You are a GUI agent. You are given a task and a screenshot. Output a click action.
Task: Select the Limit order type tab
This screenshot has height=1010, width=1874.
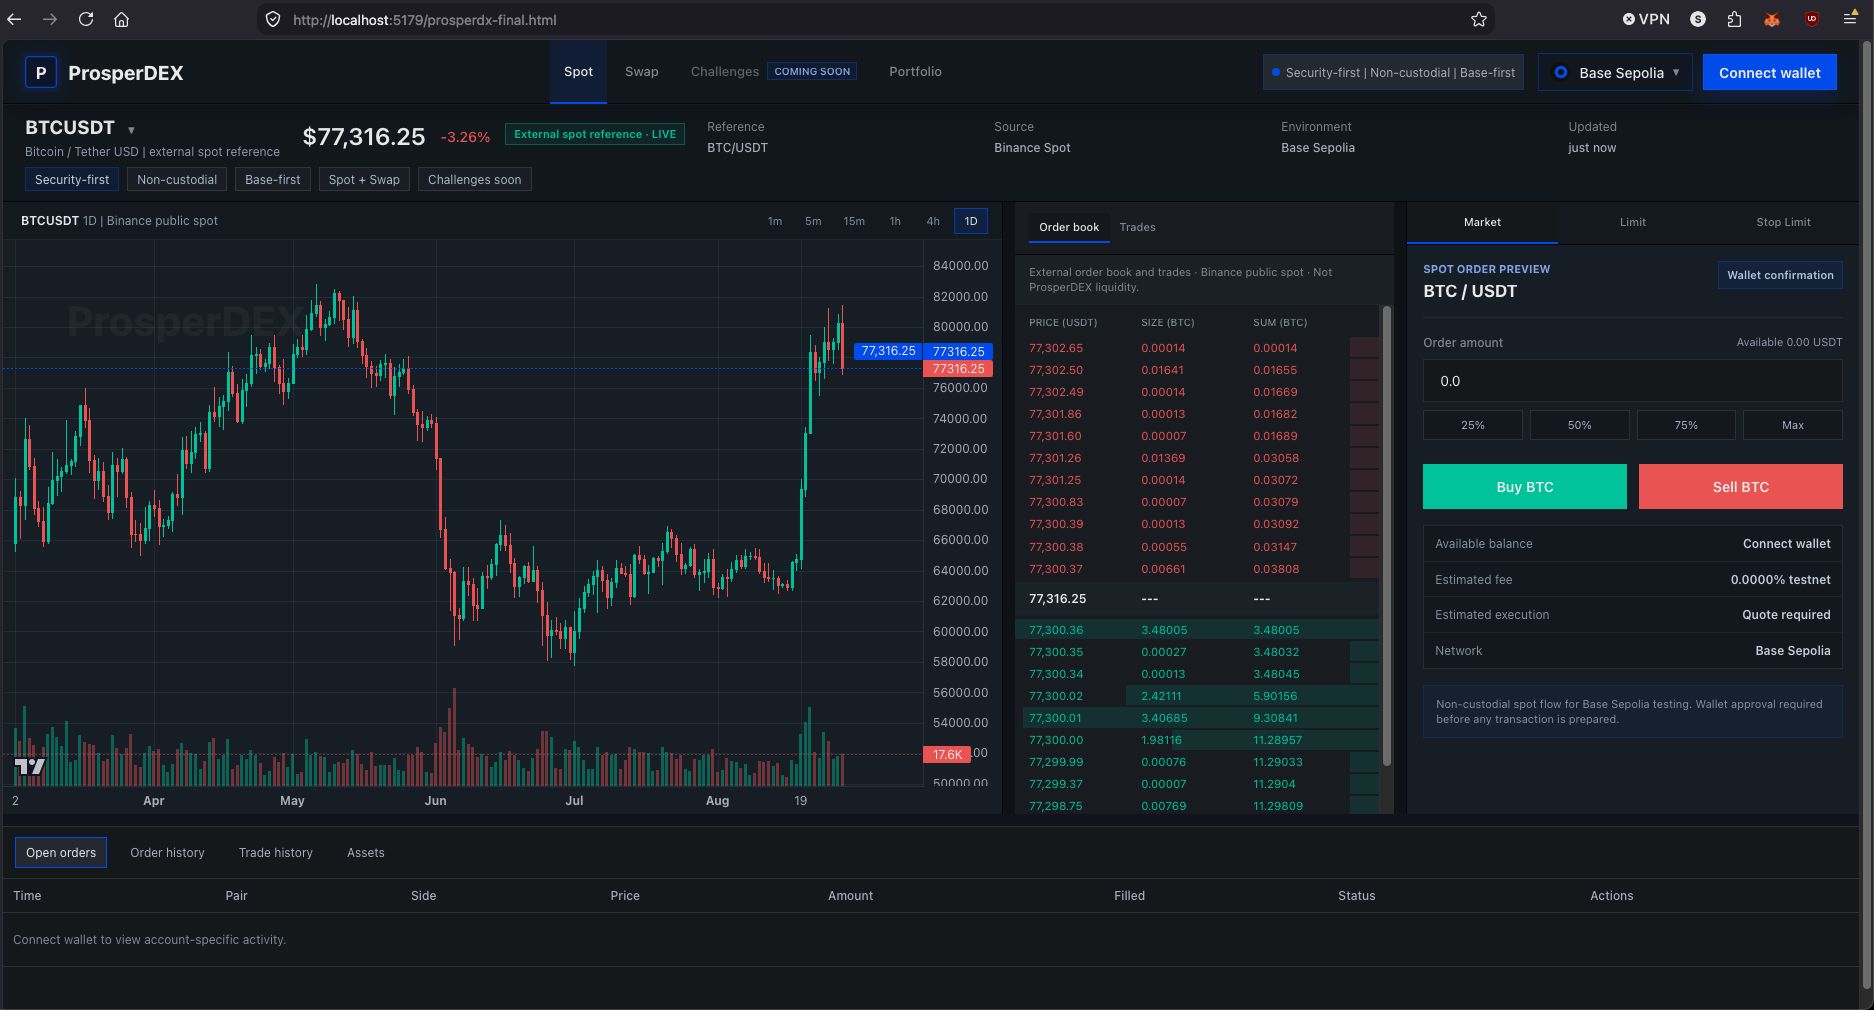coord(1633,222)
